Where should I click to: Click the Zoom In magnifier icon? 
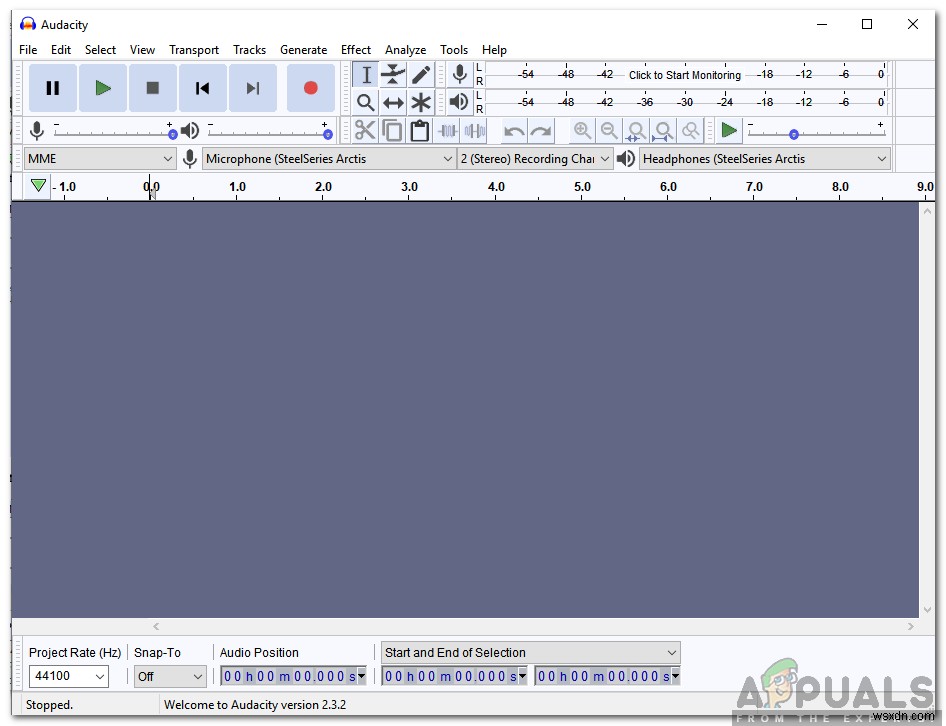[582, 130]
